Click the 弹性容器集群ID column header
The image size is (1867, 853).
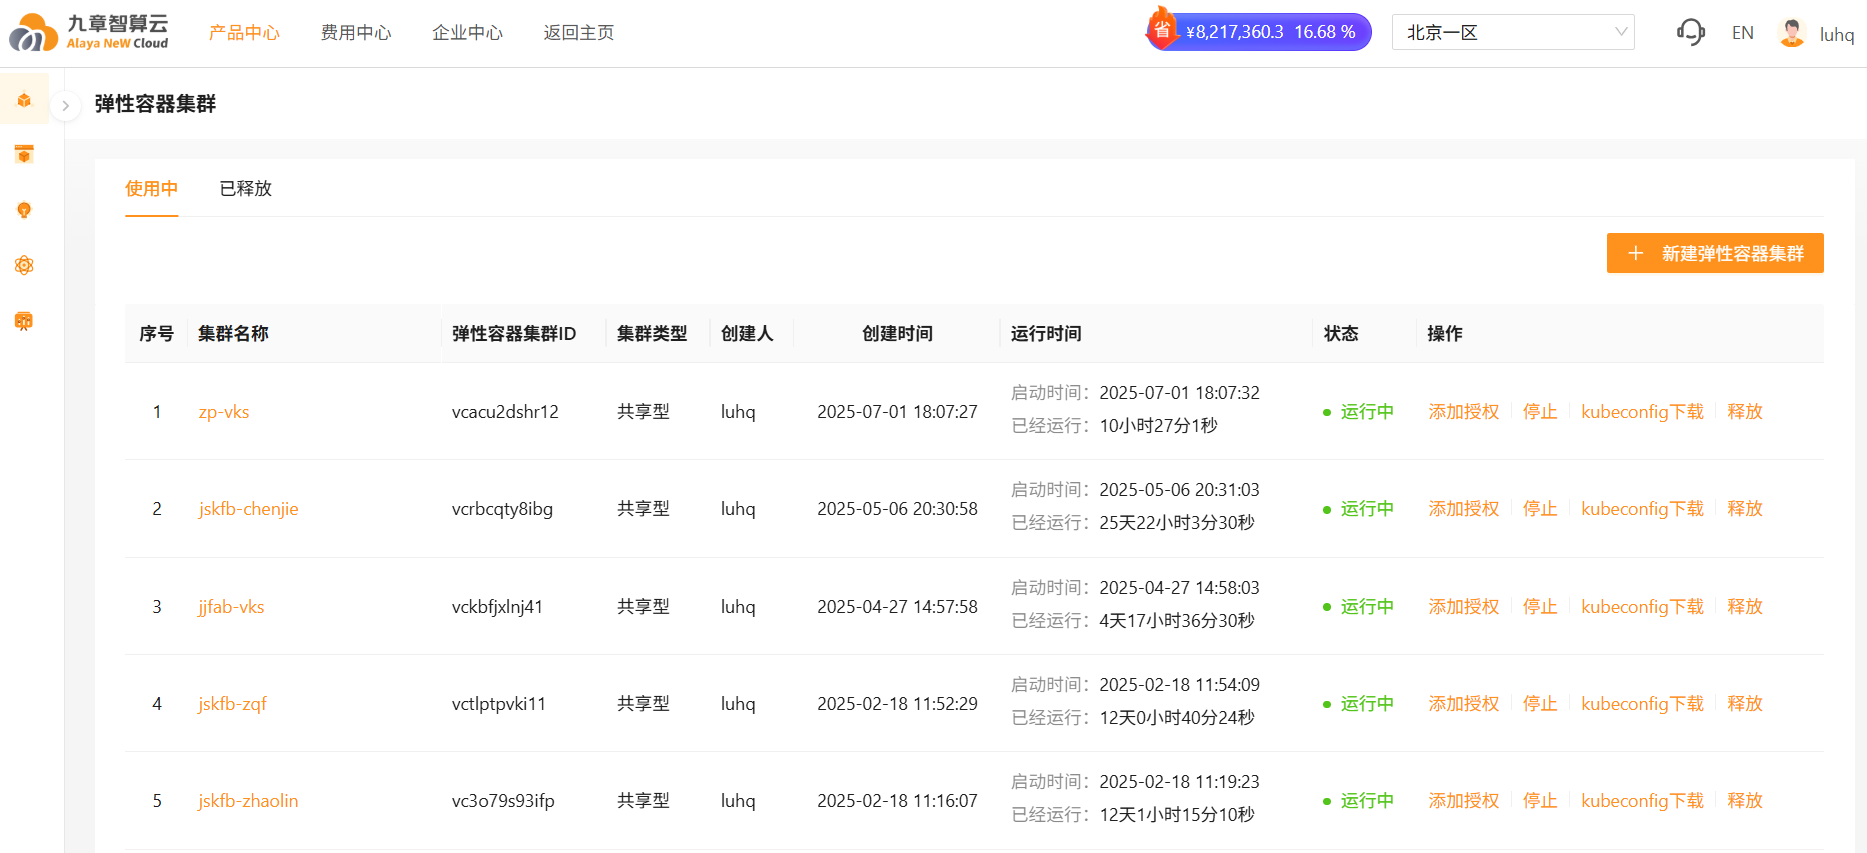(514, 334)
